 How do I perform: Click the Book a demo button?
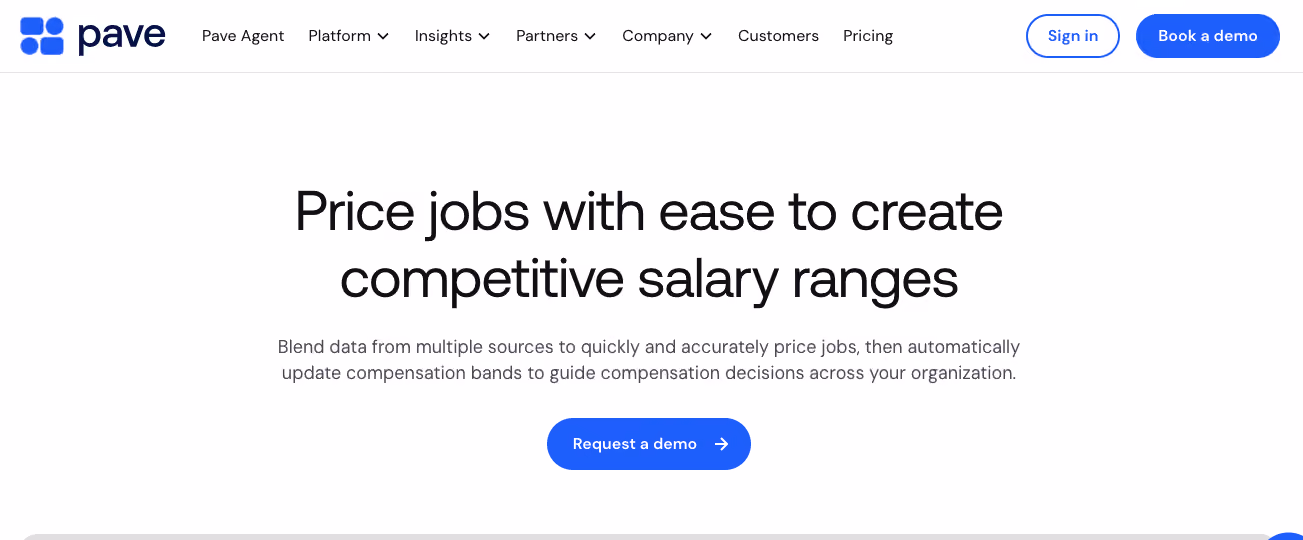[x=1208, y=36]
